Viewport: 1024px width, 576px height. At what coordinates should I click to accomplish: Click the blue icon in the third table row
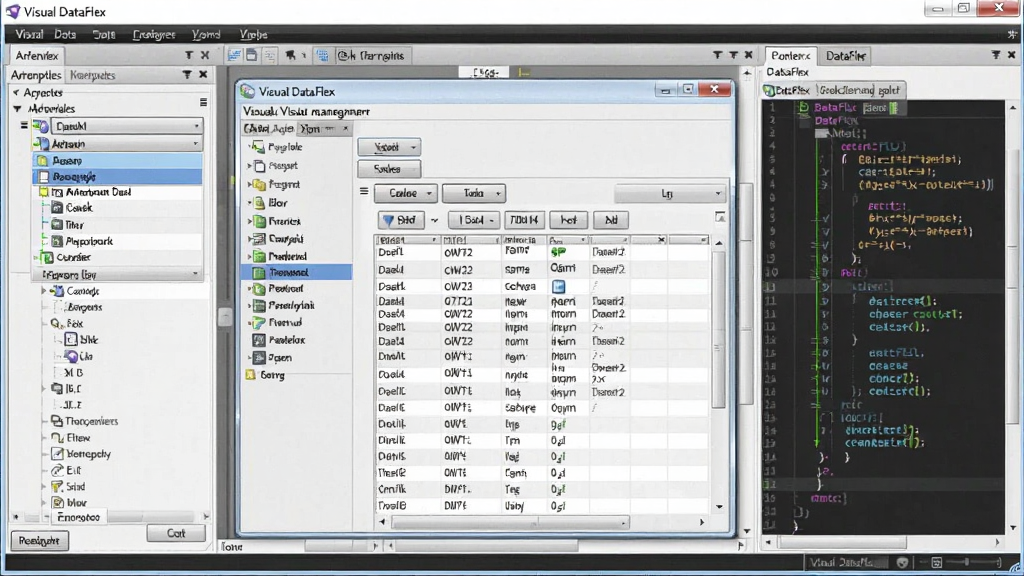point(558,287)
